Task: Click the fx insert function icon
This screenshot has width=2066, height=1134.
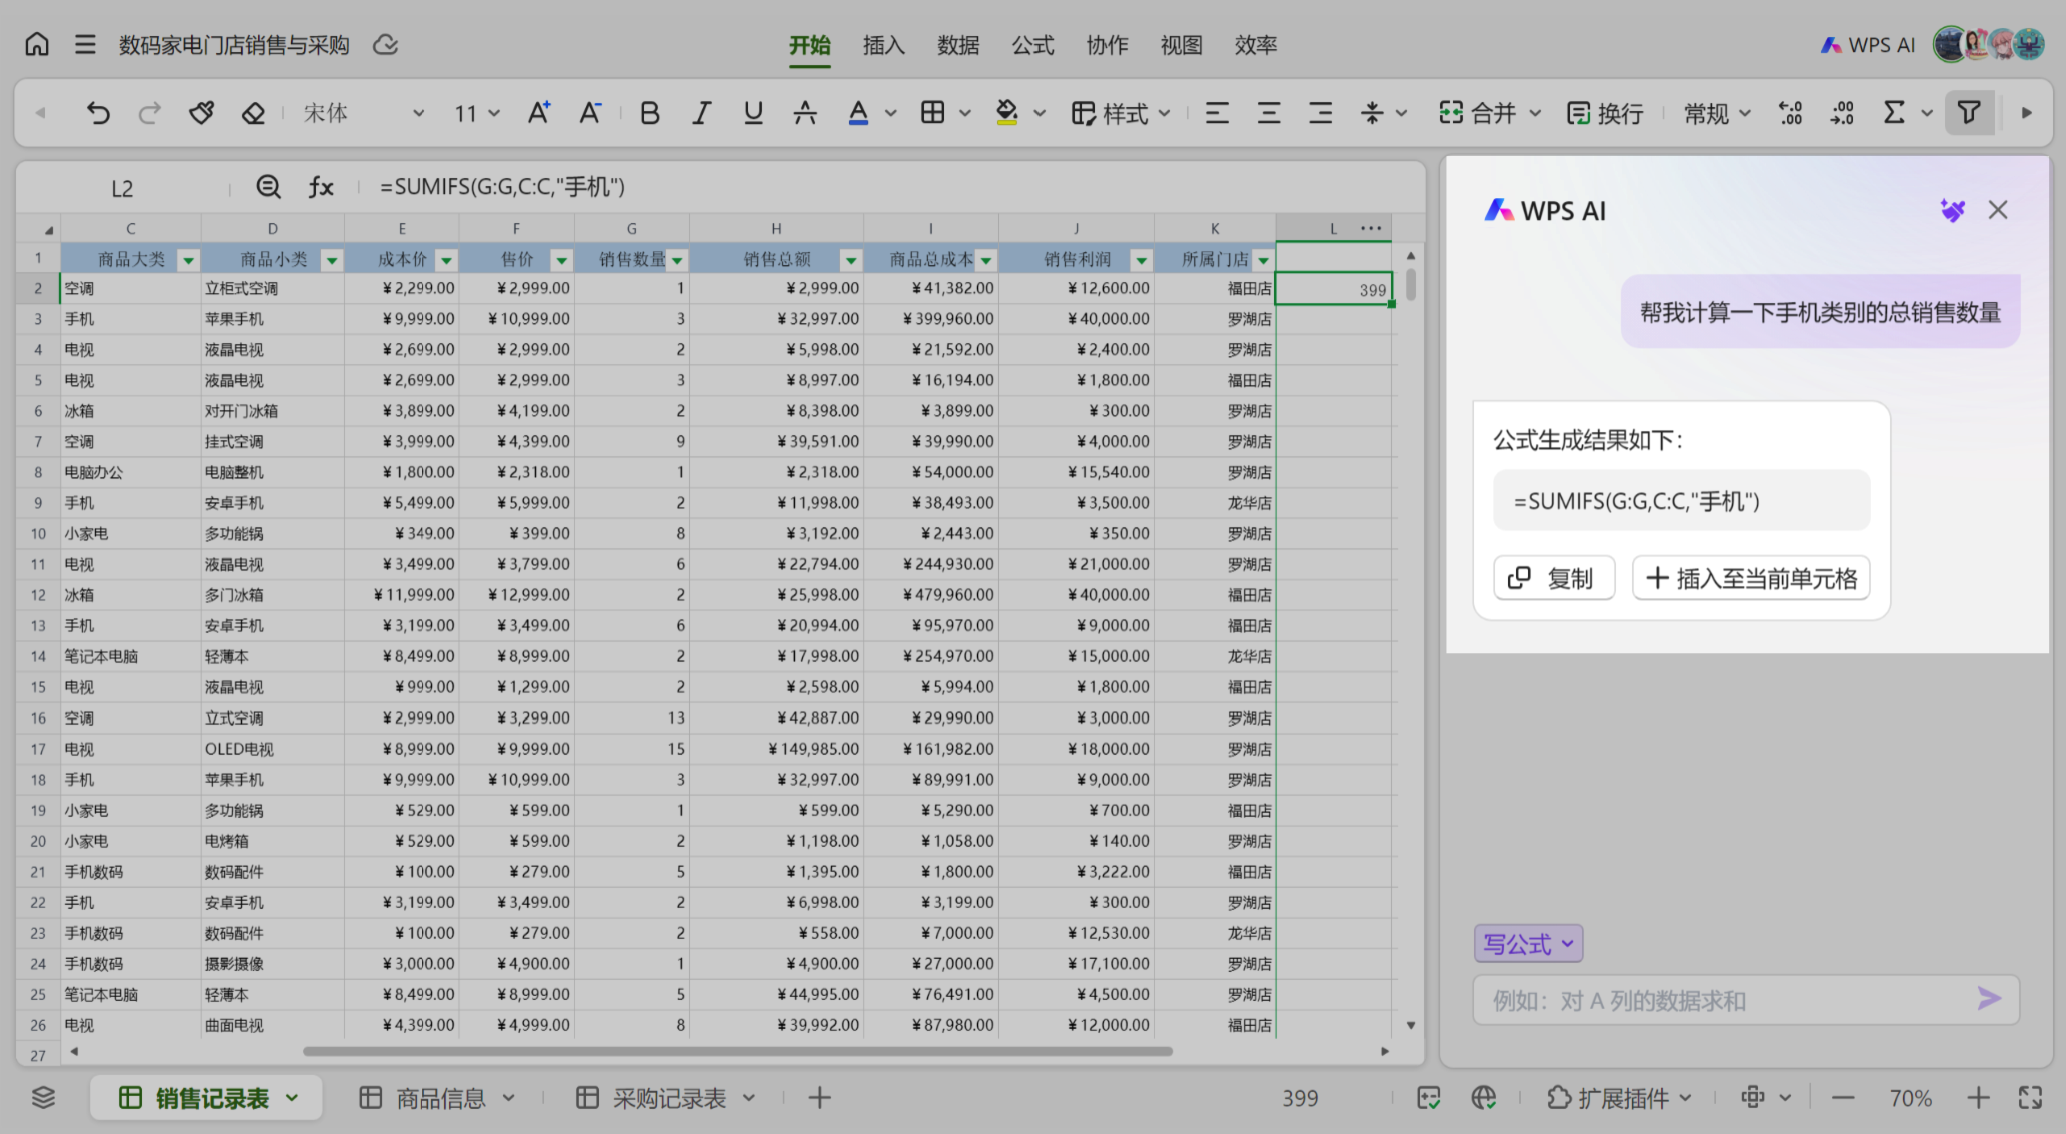Action: pos(320,187)
